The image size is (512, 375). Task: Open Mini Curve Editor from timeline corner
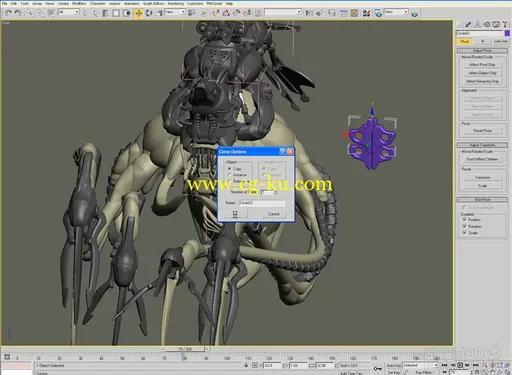(x=7, y=357)
